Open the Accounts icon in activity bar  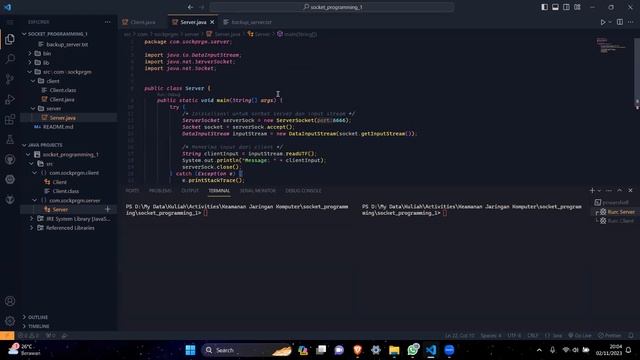[10, 301]
